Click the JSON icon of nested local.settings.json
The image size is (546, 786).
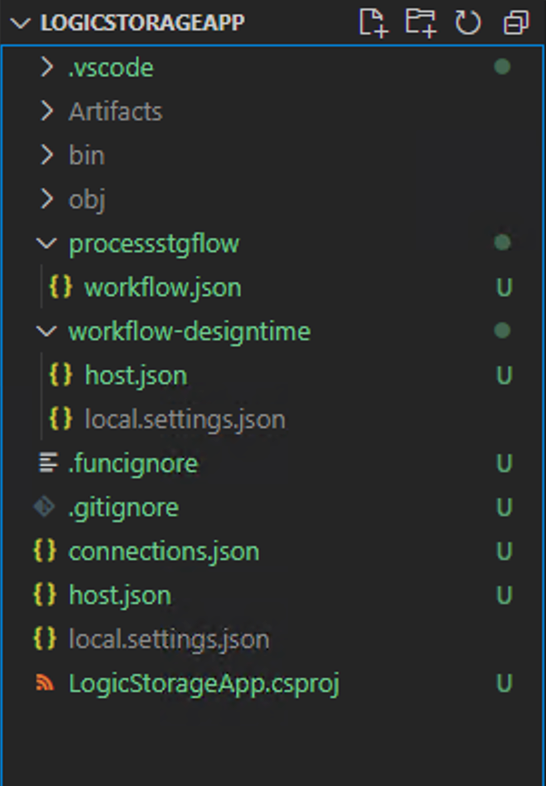[x=61, y=419]
